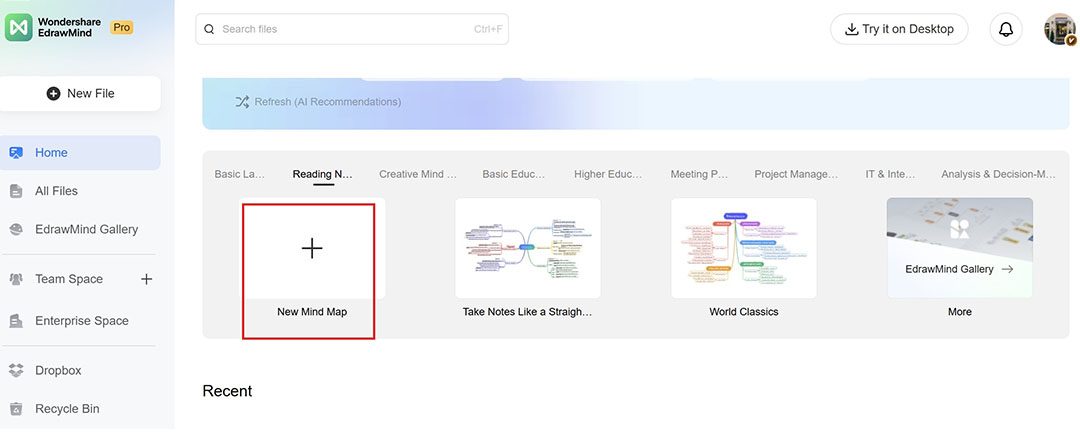Click the magnifier icon in search box
Image resolution: width=1080 pixels, height=443 pixels.
coord(209,29)
